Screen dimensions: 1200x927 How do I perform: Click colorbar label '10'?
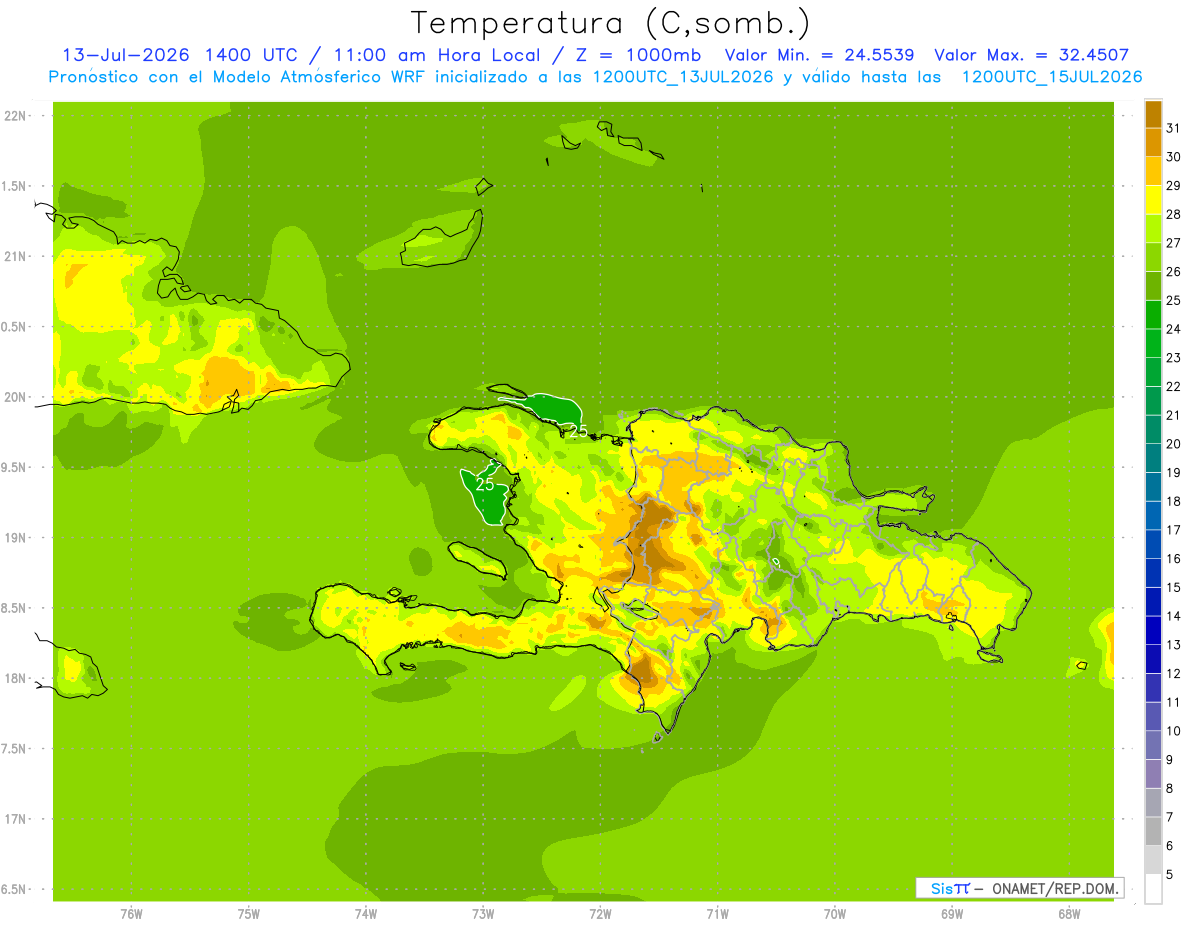point(1174,730)
